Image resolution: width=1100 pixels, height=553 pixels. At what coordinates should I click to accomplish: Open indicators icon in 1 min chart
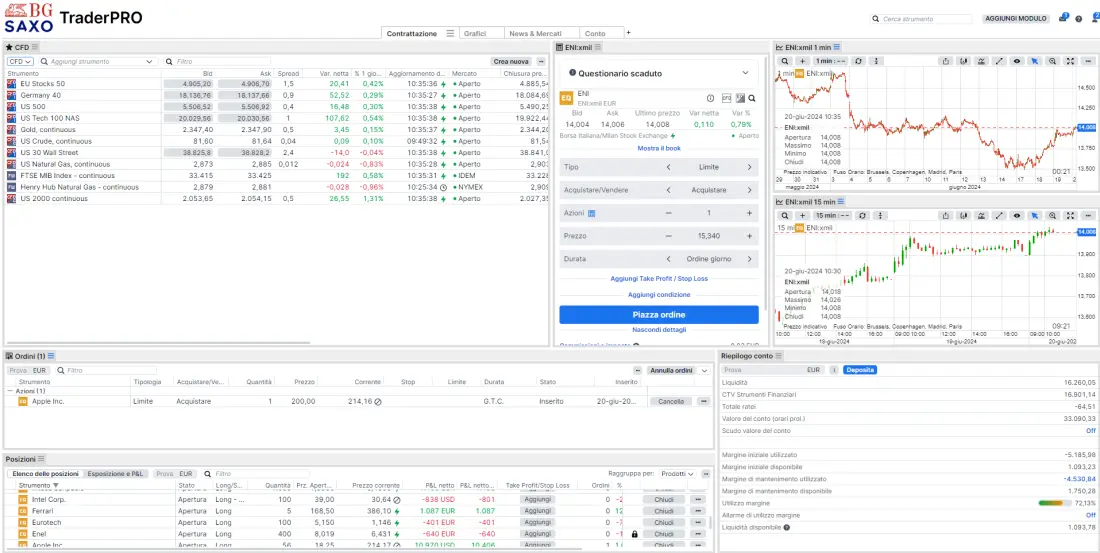pos(981,61)
